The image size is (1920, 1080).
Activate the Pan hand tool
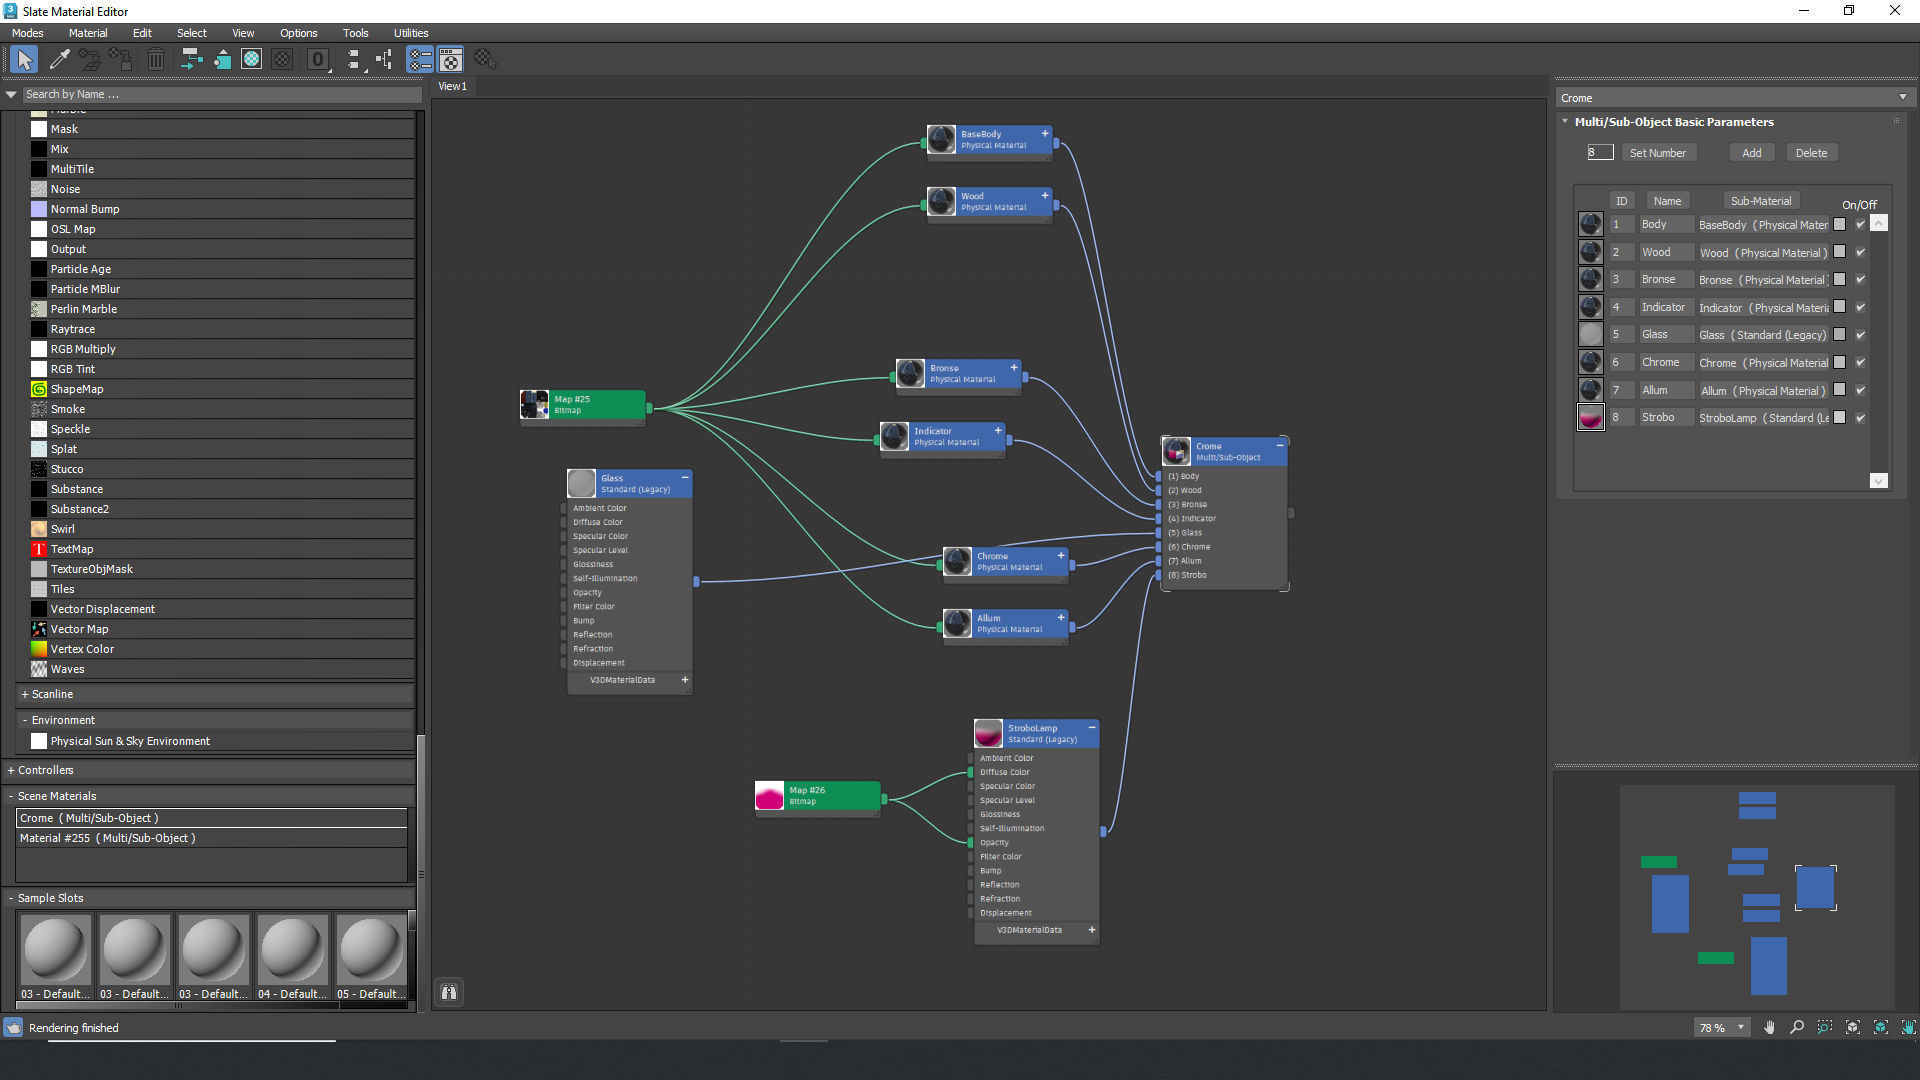[x=1769, y=1027]
